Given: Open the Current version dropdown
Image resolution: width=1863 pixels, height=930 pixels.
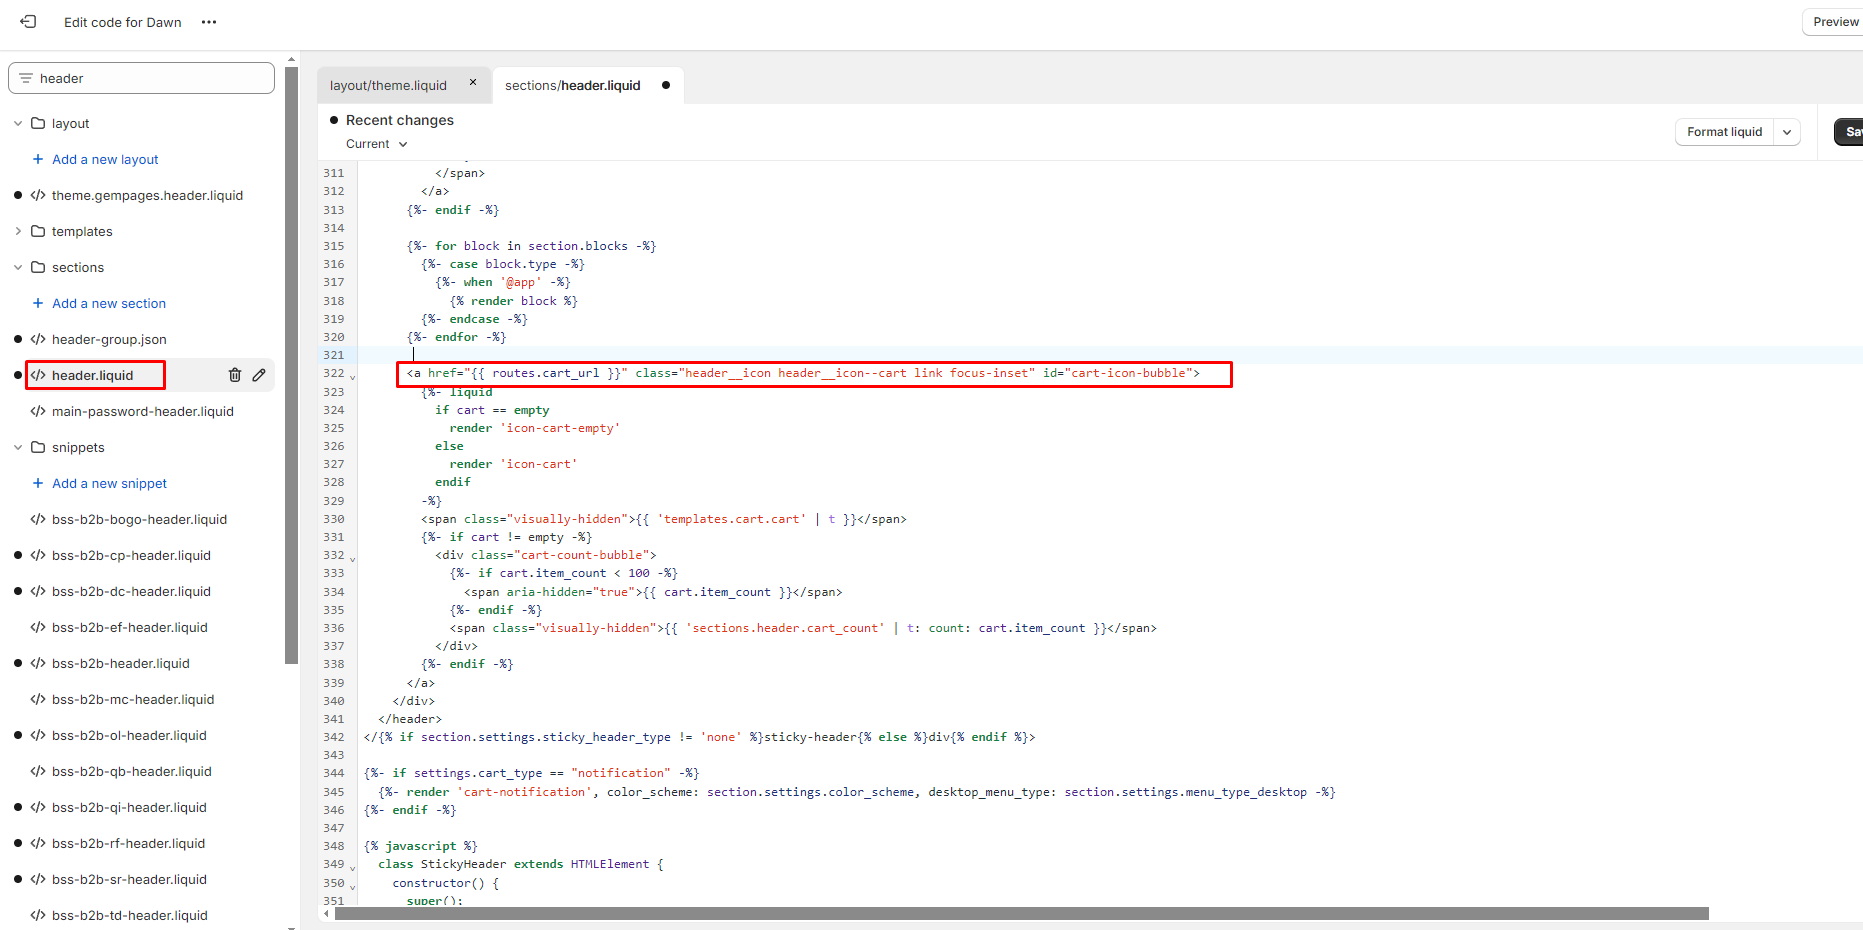Looking at the screenshot, I should click(x=377, y=144).
